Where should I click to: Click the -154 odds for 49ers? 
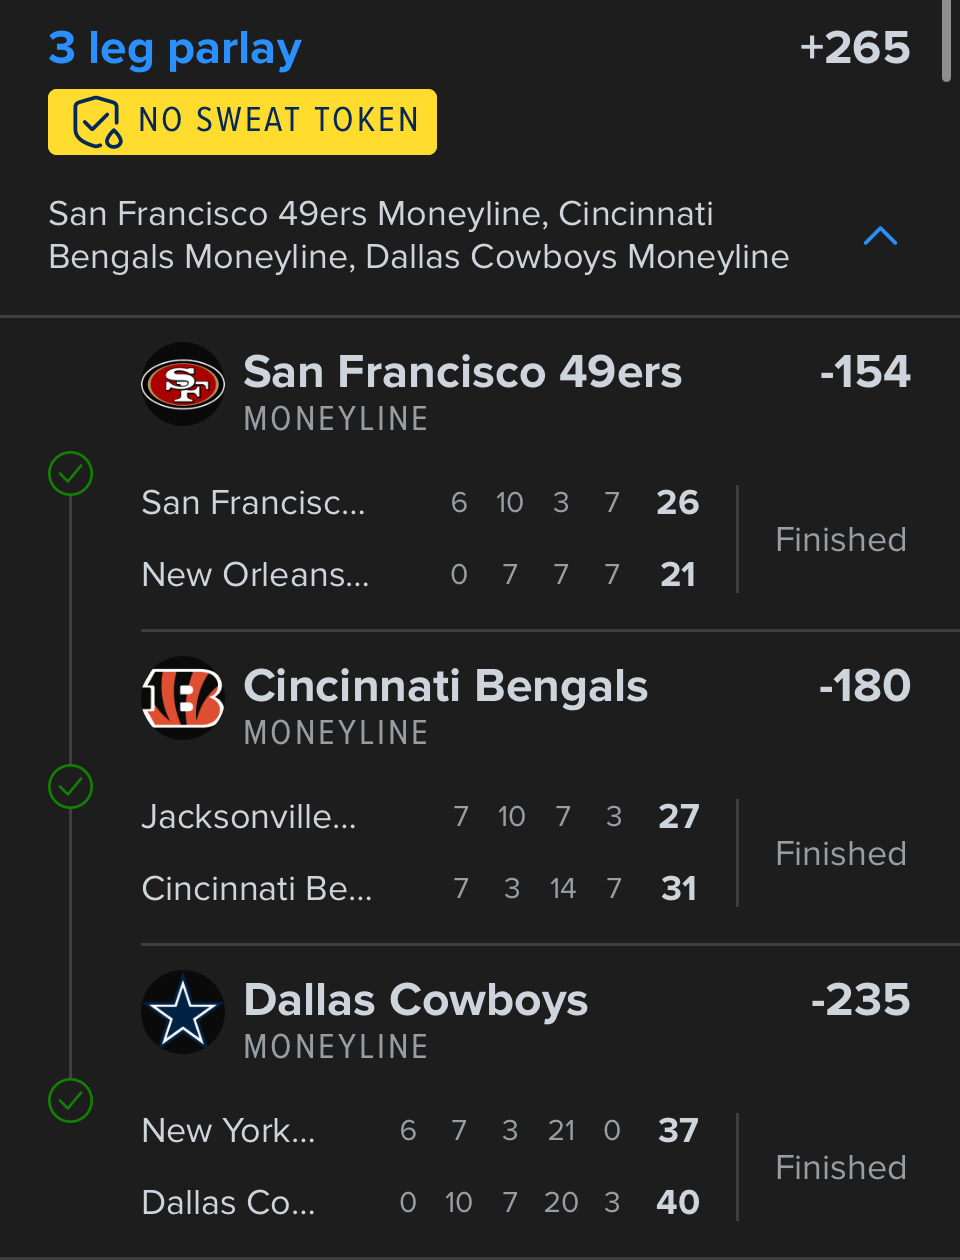click(865, 372)
